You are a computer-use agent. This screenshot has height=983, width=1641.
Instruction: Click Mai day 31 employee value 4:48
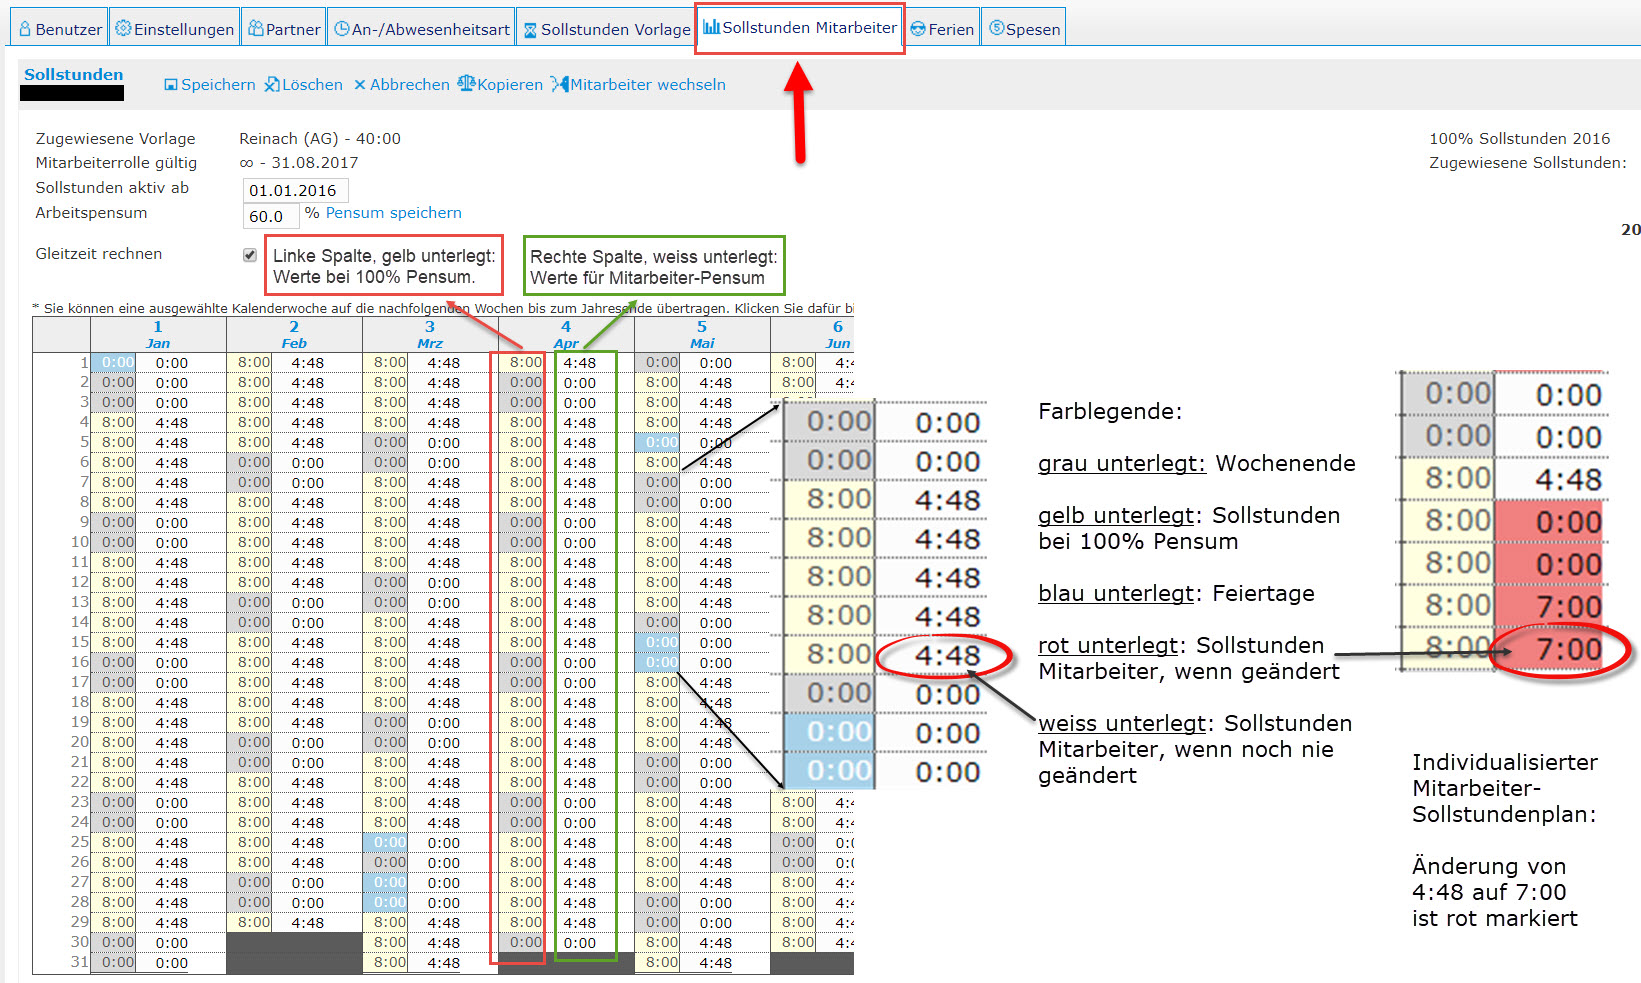coord(716,963)
